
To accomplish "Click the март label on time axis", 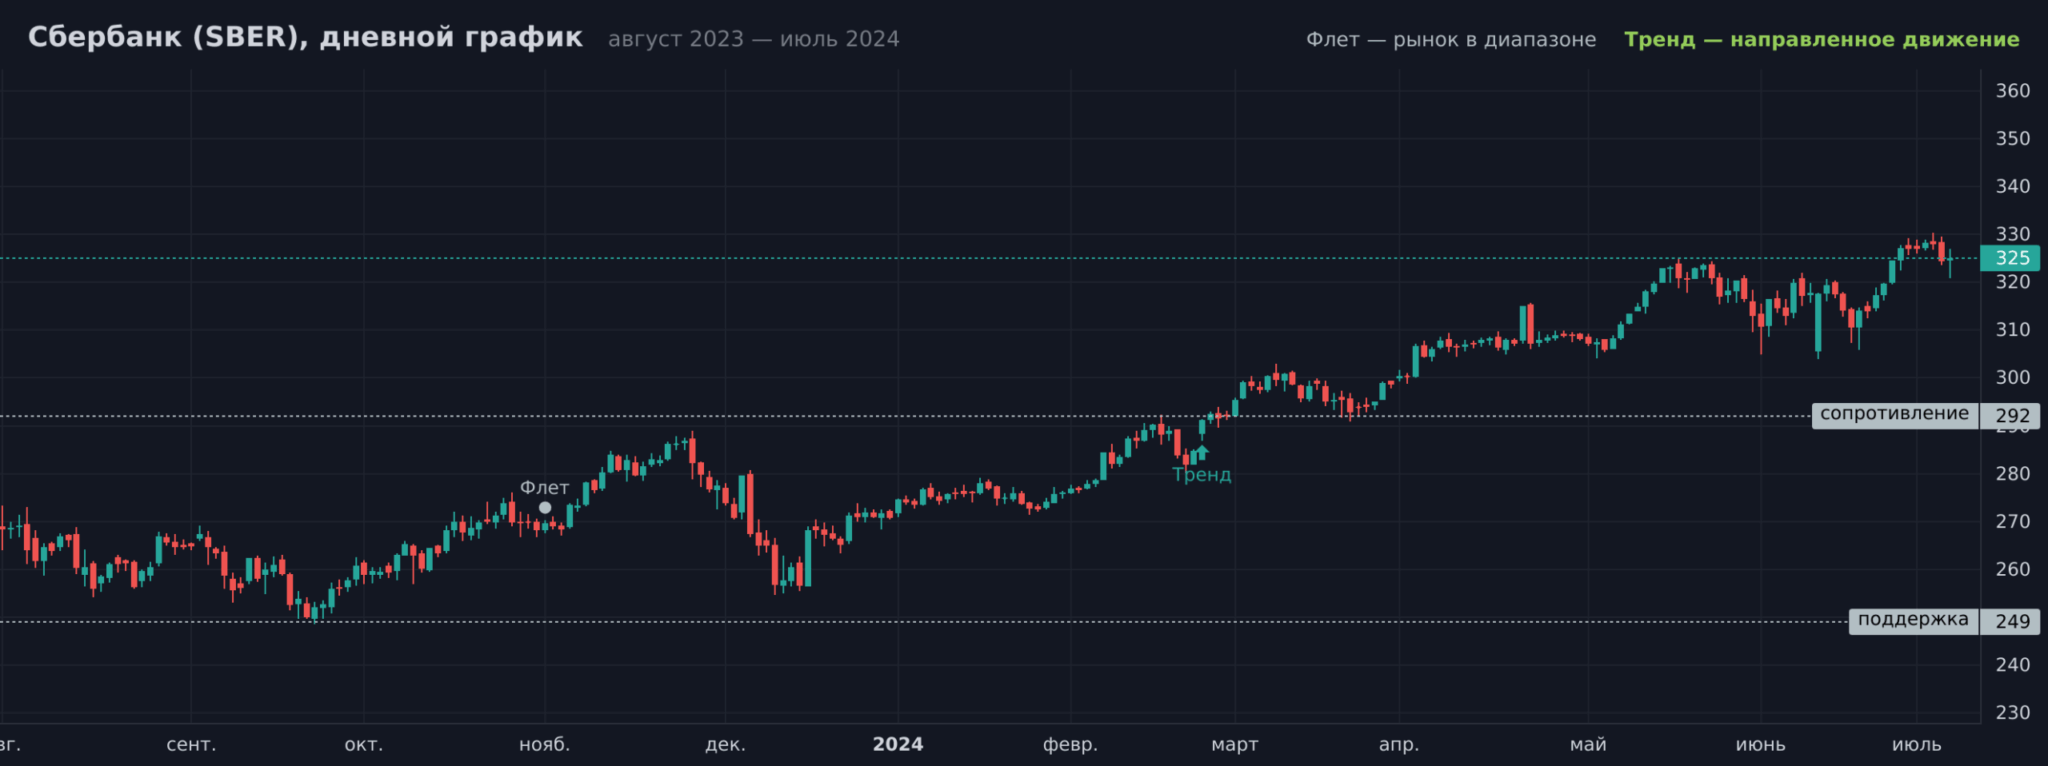I will (x=1235, y=745).
